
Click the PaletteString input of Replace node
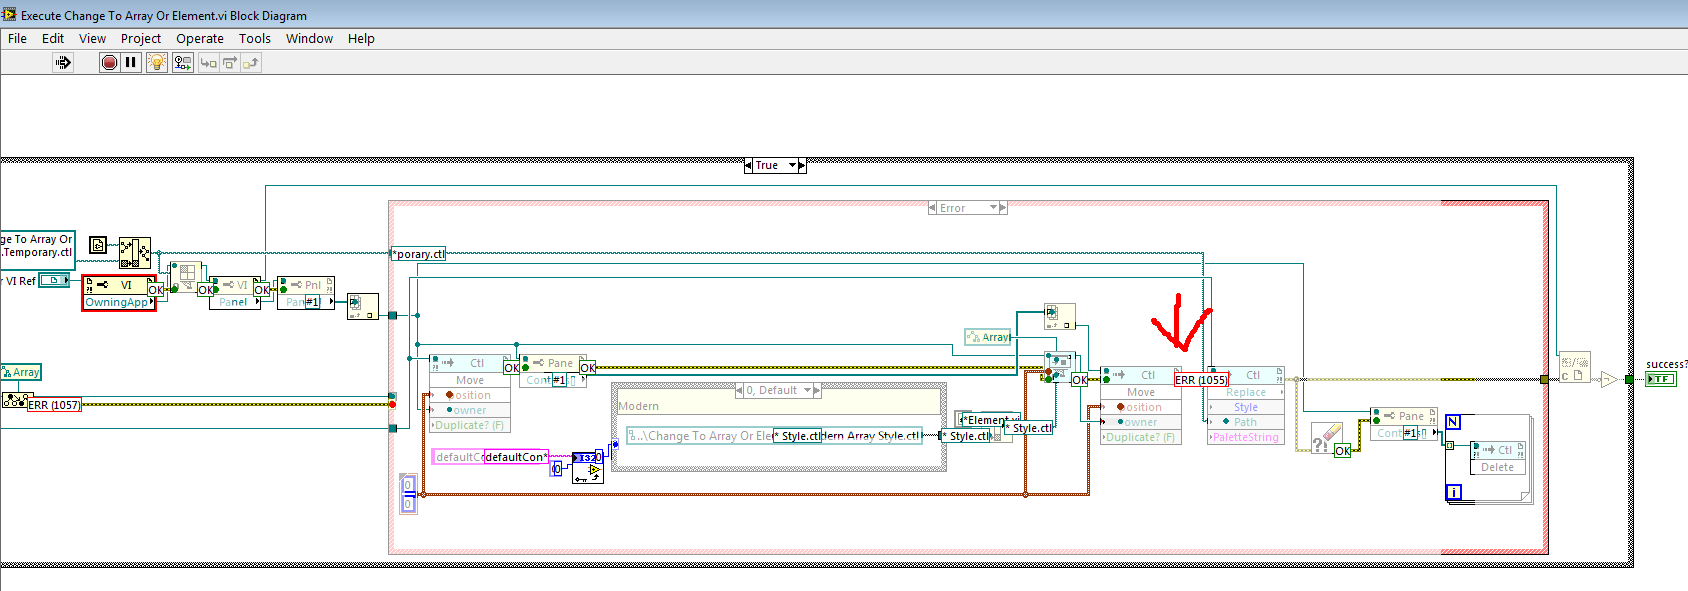1246,437
